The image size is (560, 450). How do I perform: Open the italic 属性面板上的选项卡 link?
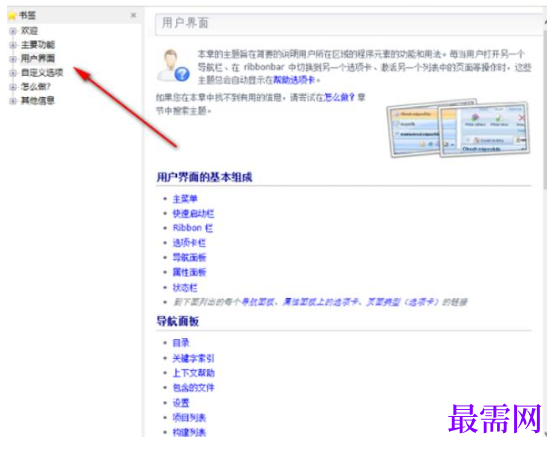[320, 302]
